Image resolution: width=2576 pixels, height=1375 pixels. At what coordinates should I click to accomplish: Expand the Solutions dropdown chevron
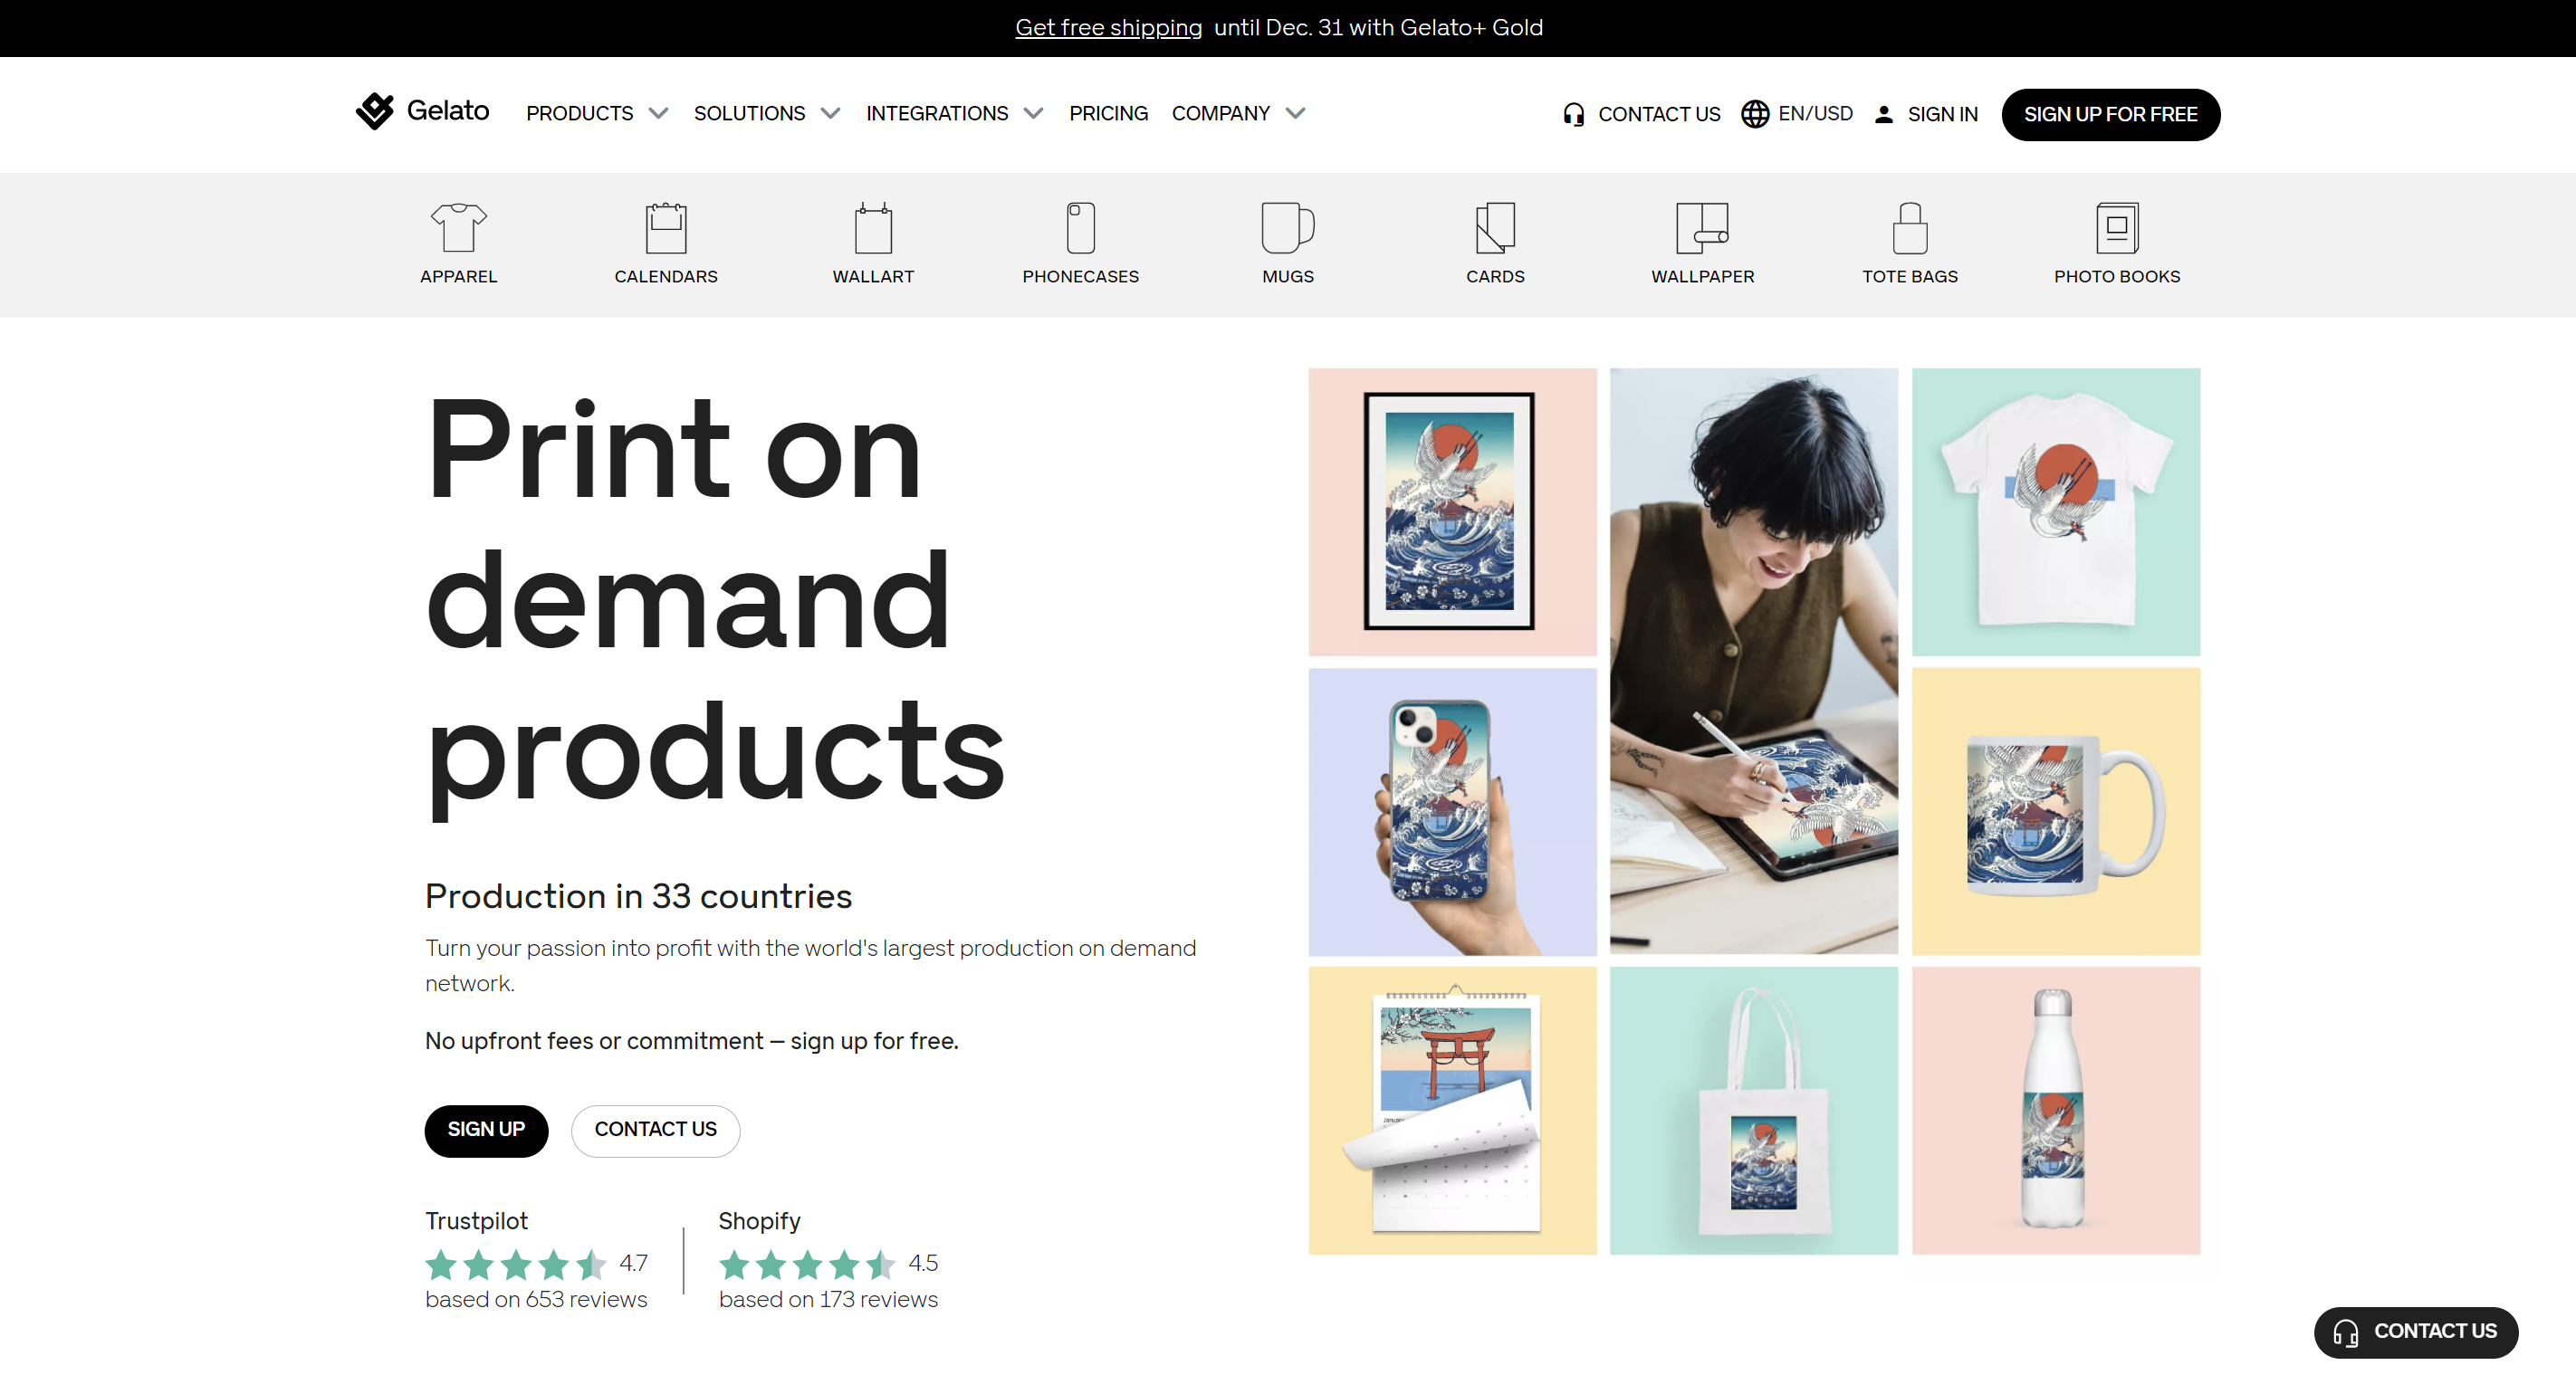click(x=830, y=113)
